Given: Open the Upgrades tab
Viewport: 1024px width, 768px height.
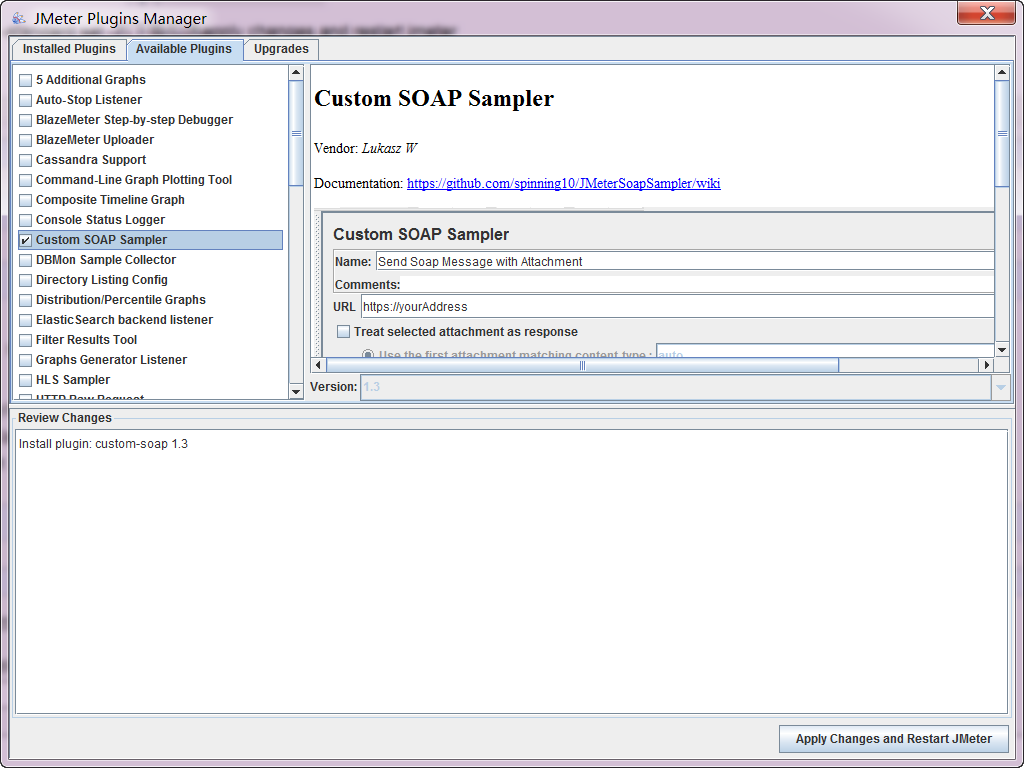Looking at the screenshot, I should (281, 49).
